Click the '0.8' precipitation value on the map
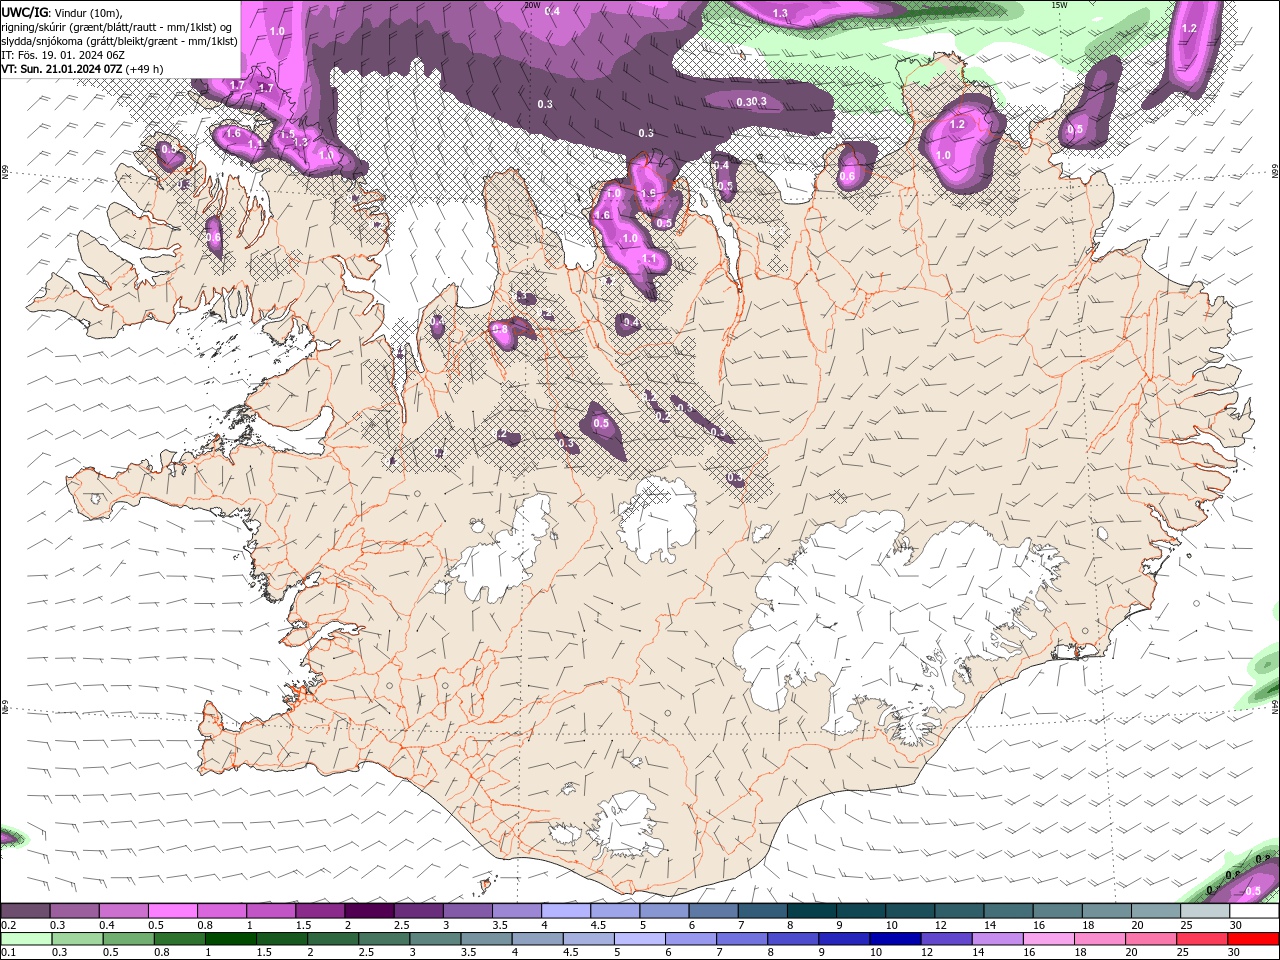The width and height of the screenshot is (1280, 960). pos(501,328)
